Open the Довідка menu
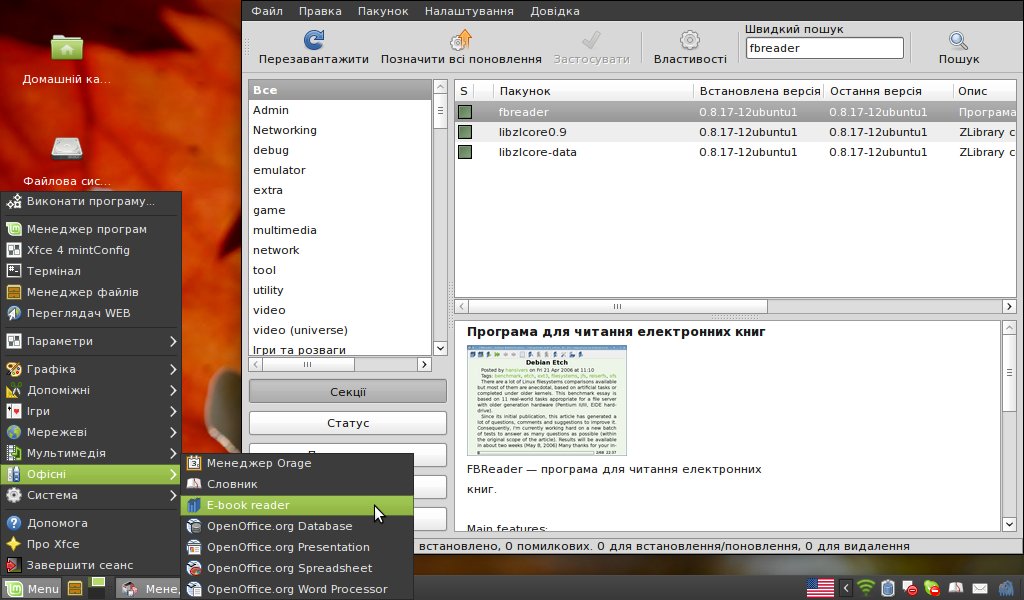 click(555, 11)
